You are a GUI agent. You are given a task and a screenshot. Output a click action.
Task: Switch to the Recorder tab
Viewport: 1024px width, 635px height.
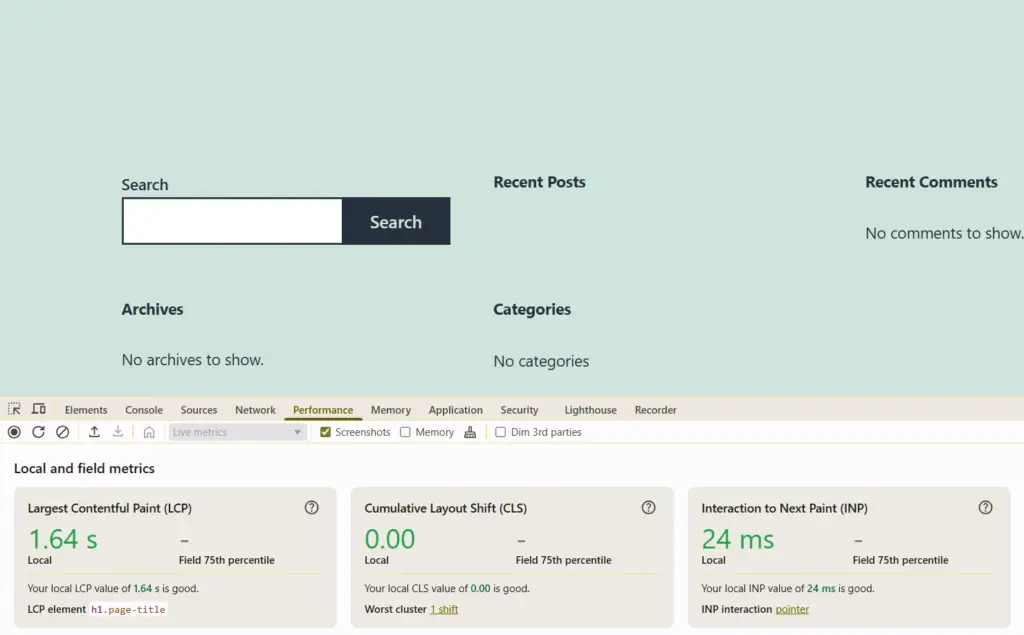[655, 410]
